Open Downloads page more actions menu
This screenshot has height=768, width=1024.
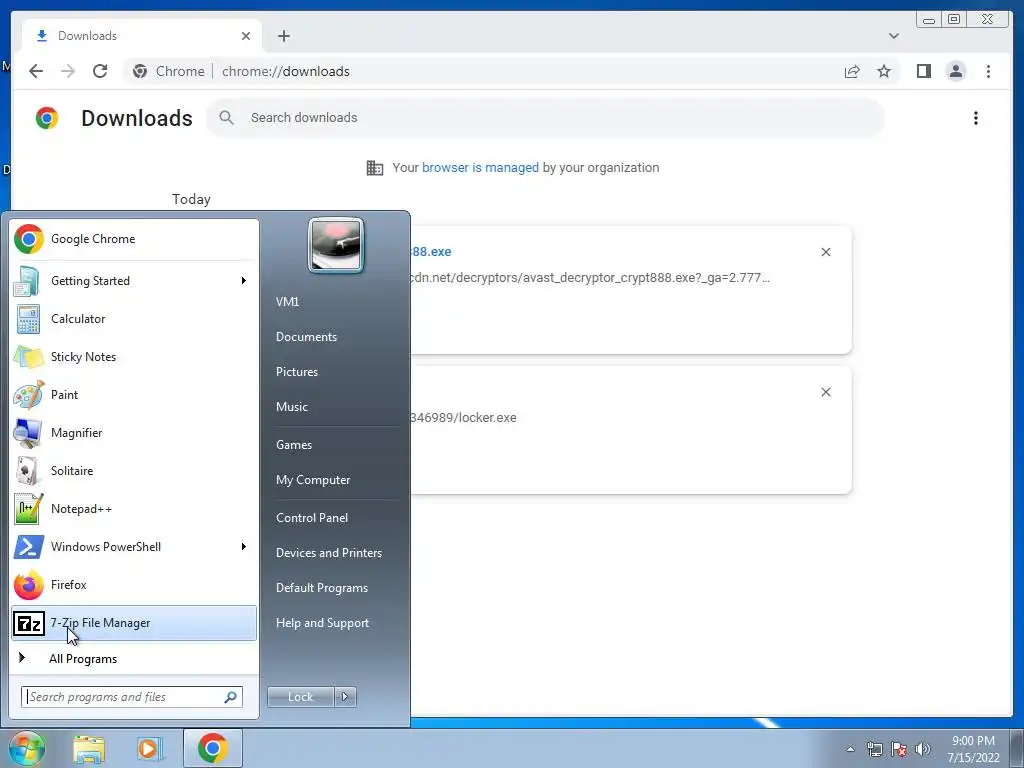tap(976, 118)
